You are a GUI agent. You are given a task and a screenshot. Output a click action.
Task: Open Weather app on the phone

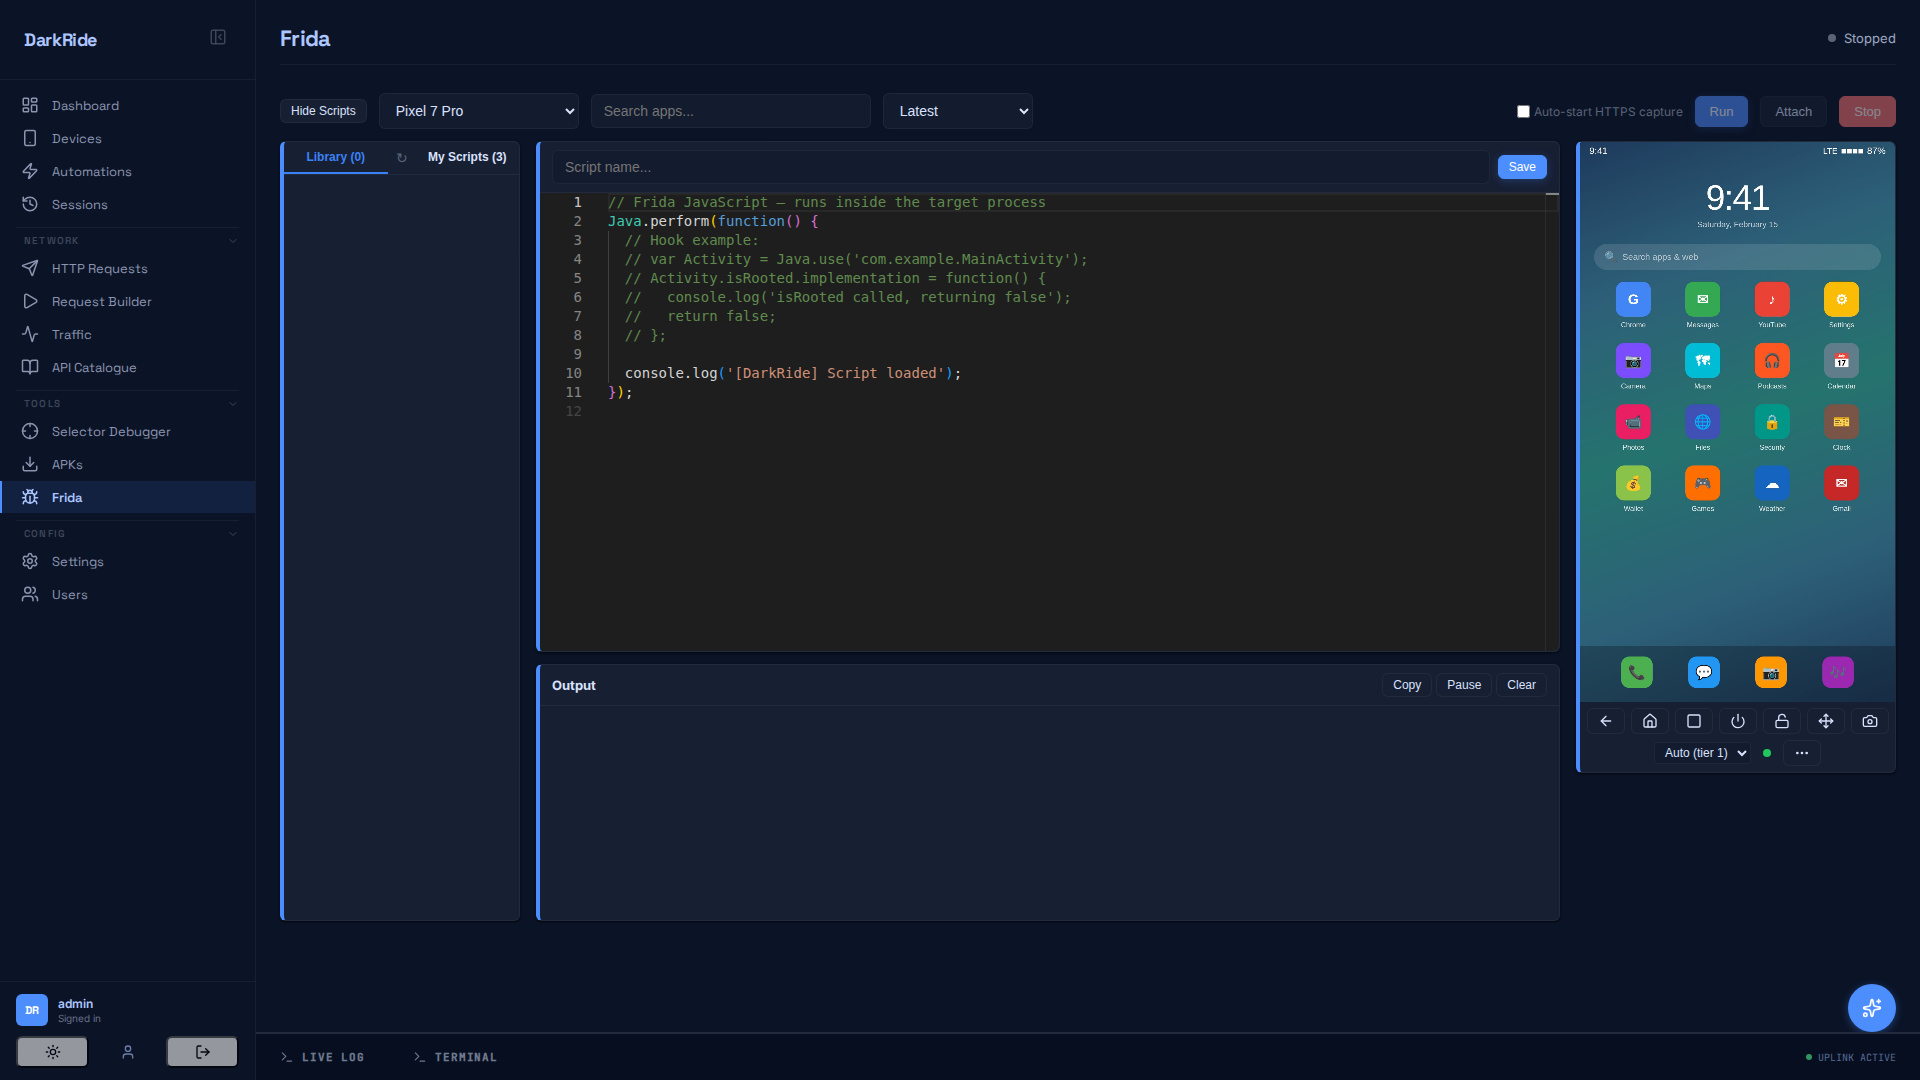coord(1772,484)
